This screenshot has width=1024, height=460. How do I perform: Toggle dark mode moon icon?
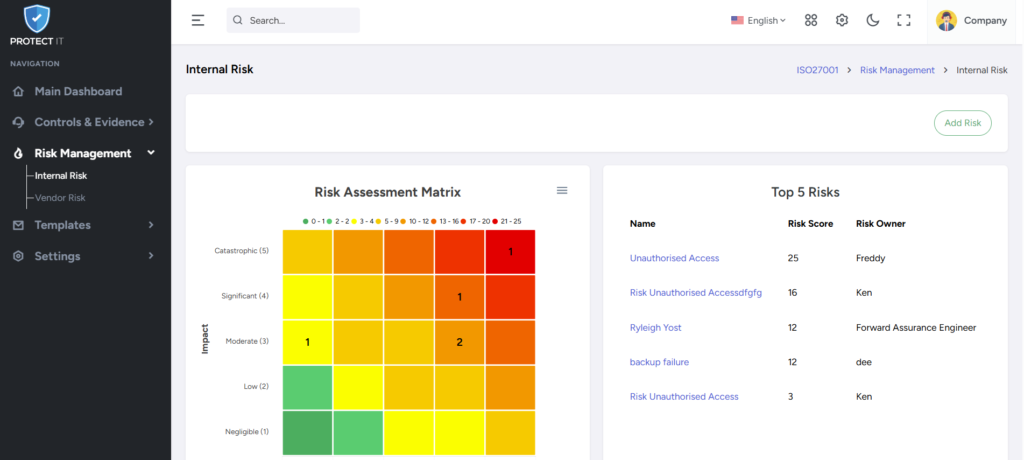click(872, 20)
